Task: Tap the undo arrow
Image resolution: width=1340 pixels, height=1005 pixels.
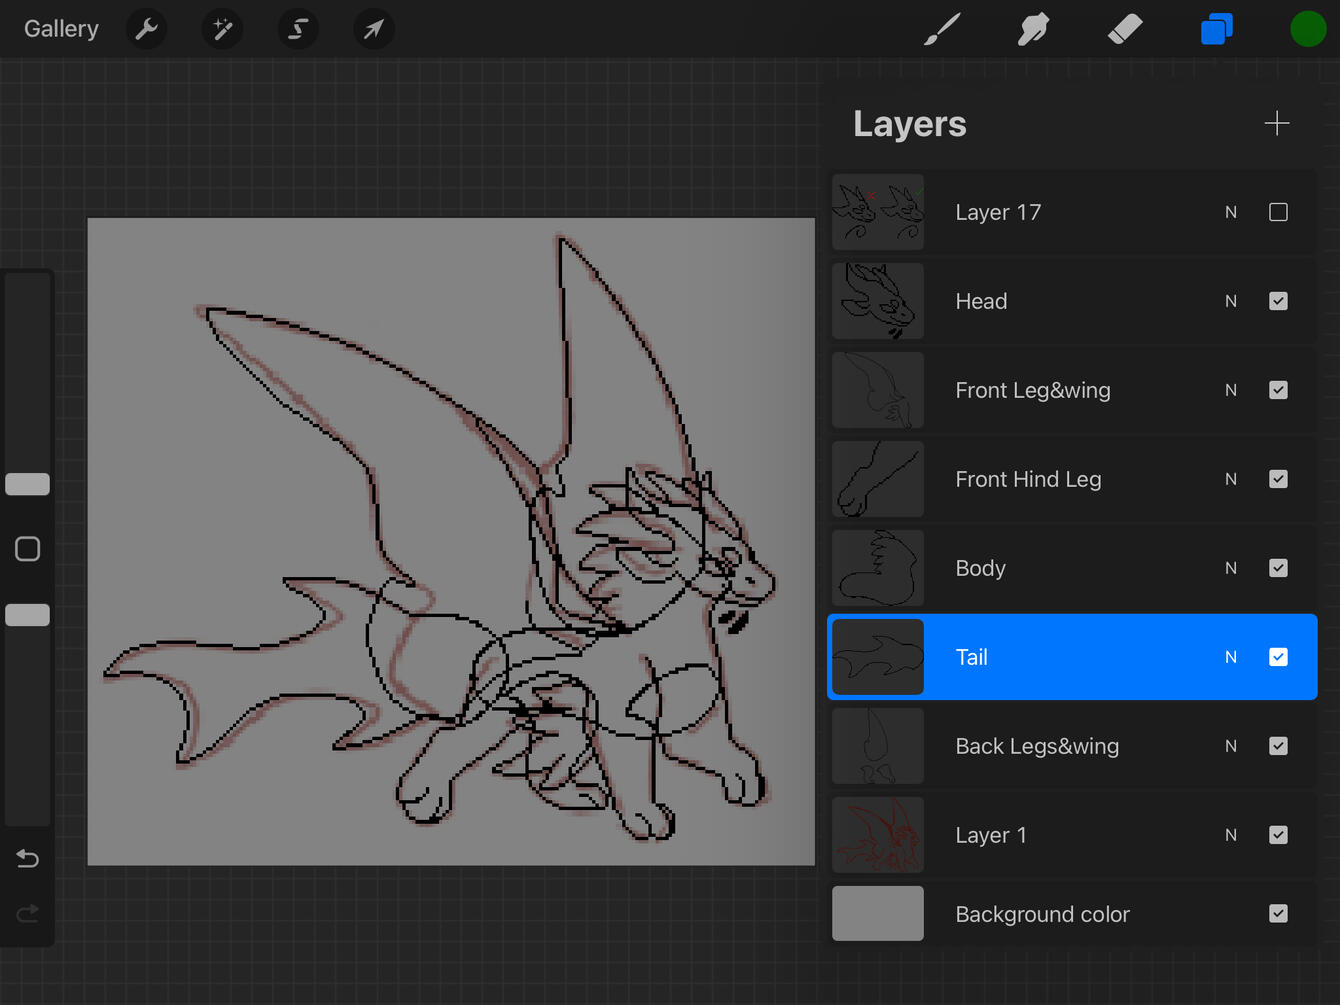Action: 28,859
